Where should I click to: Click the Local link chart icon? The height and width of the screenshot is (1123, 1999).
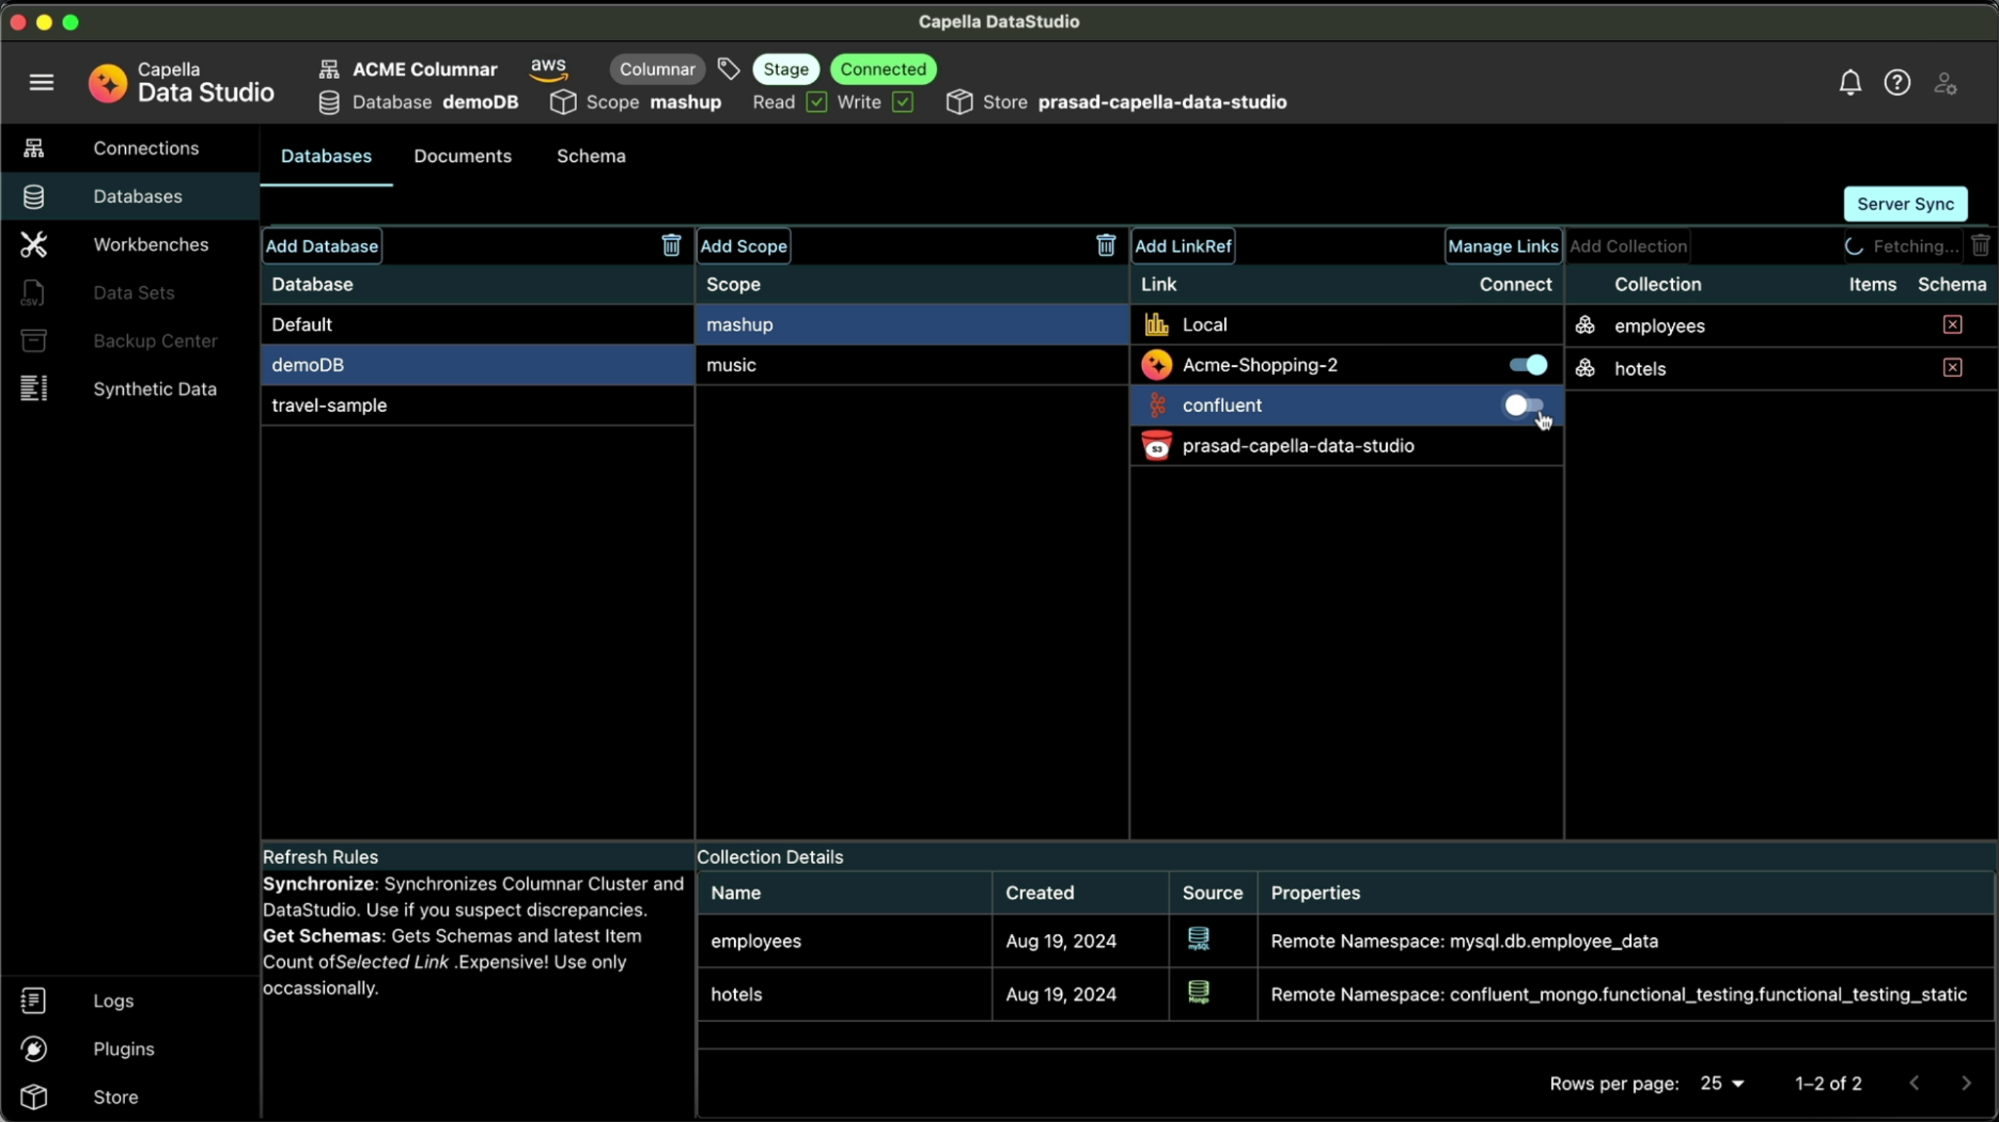tap(1156, 324)
